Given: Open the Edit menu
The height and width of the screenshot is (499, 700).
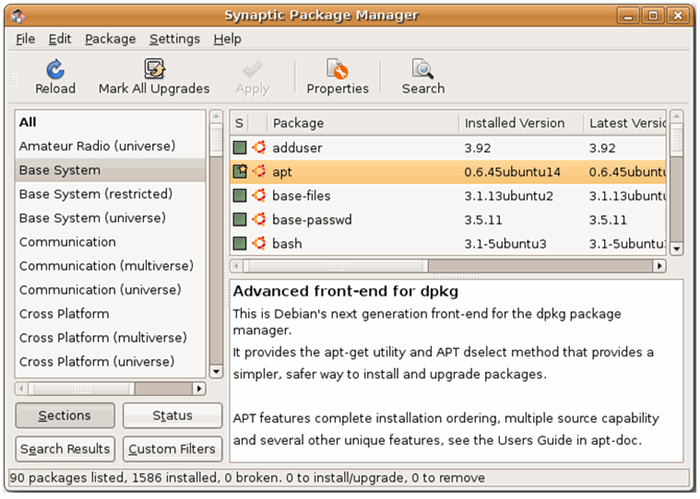Looking at the screenshot, I should [60, 39].
